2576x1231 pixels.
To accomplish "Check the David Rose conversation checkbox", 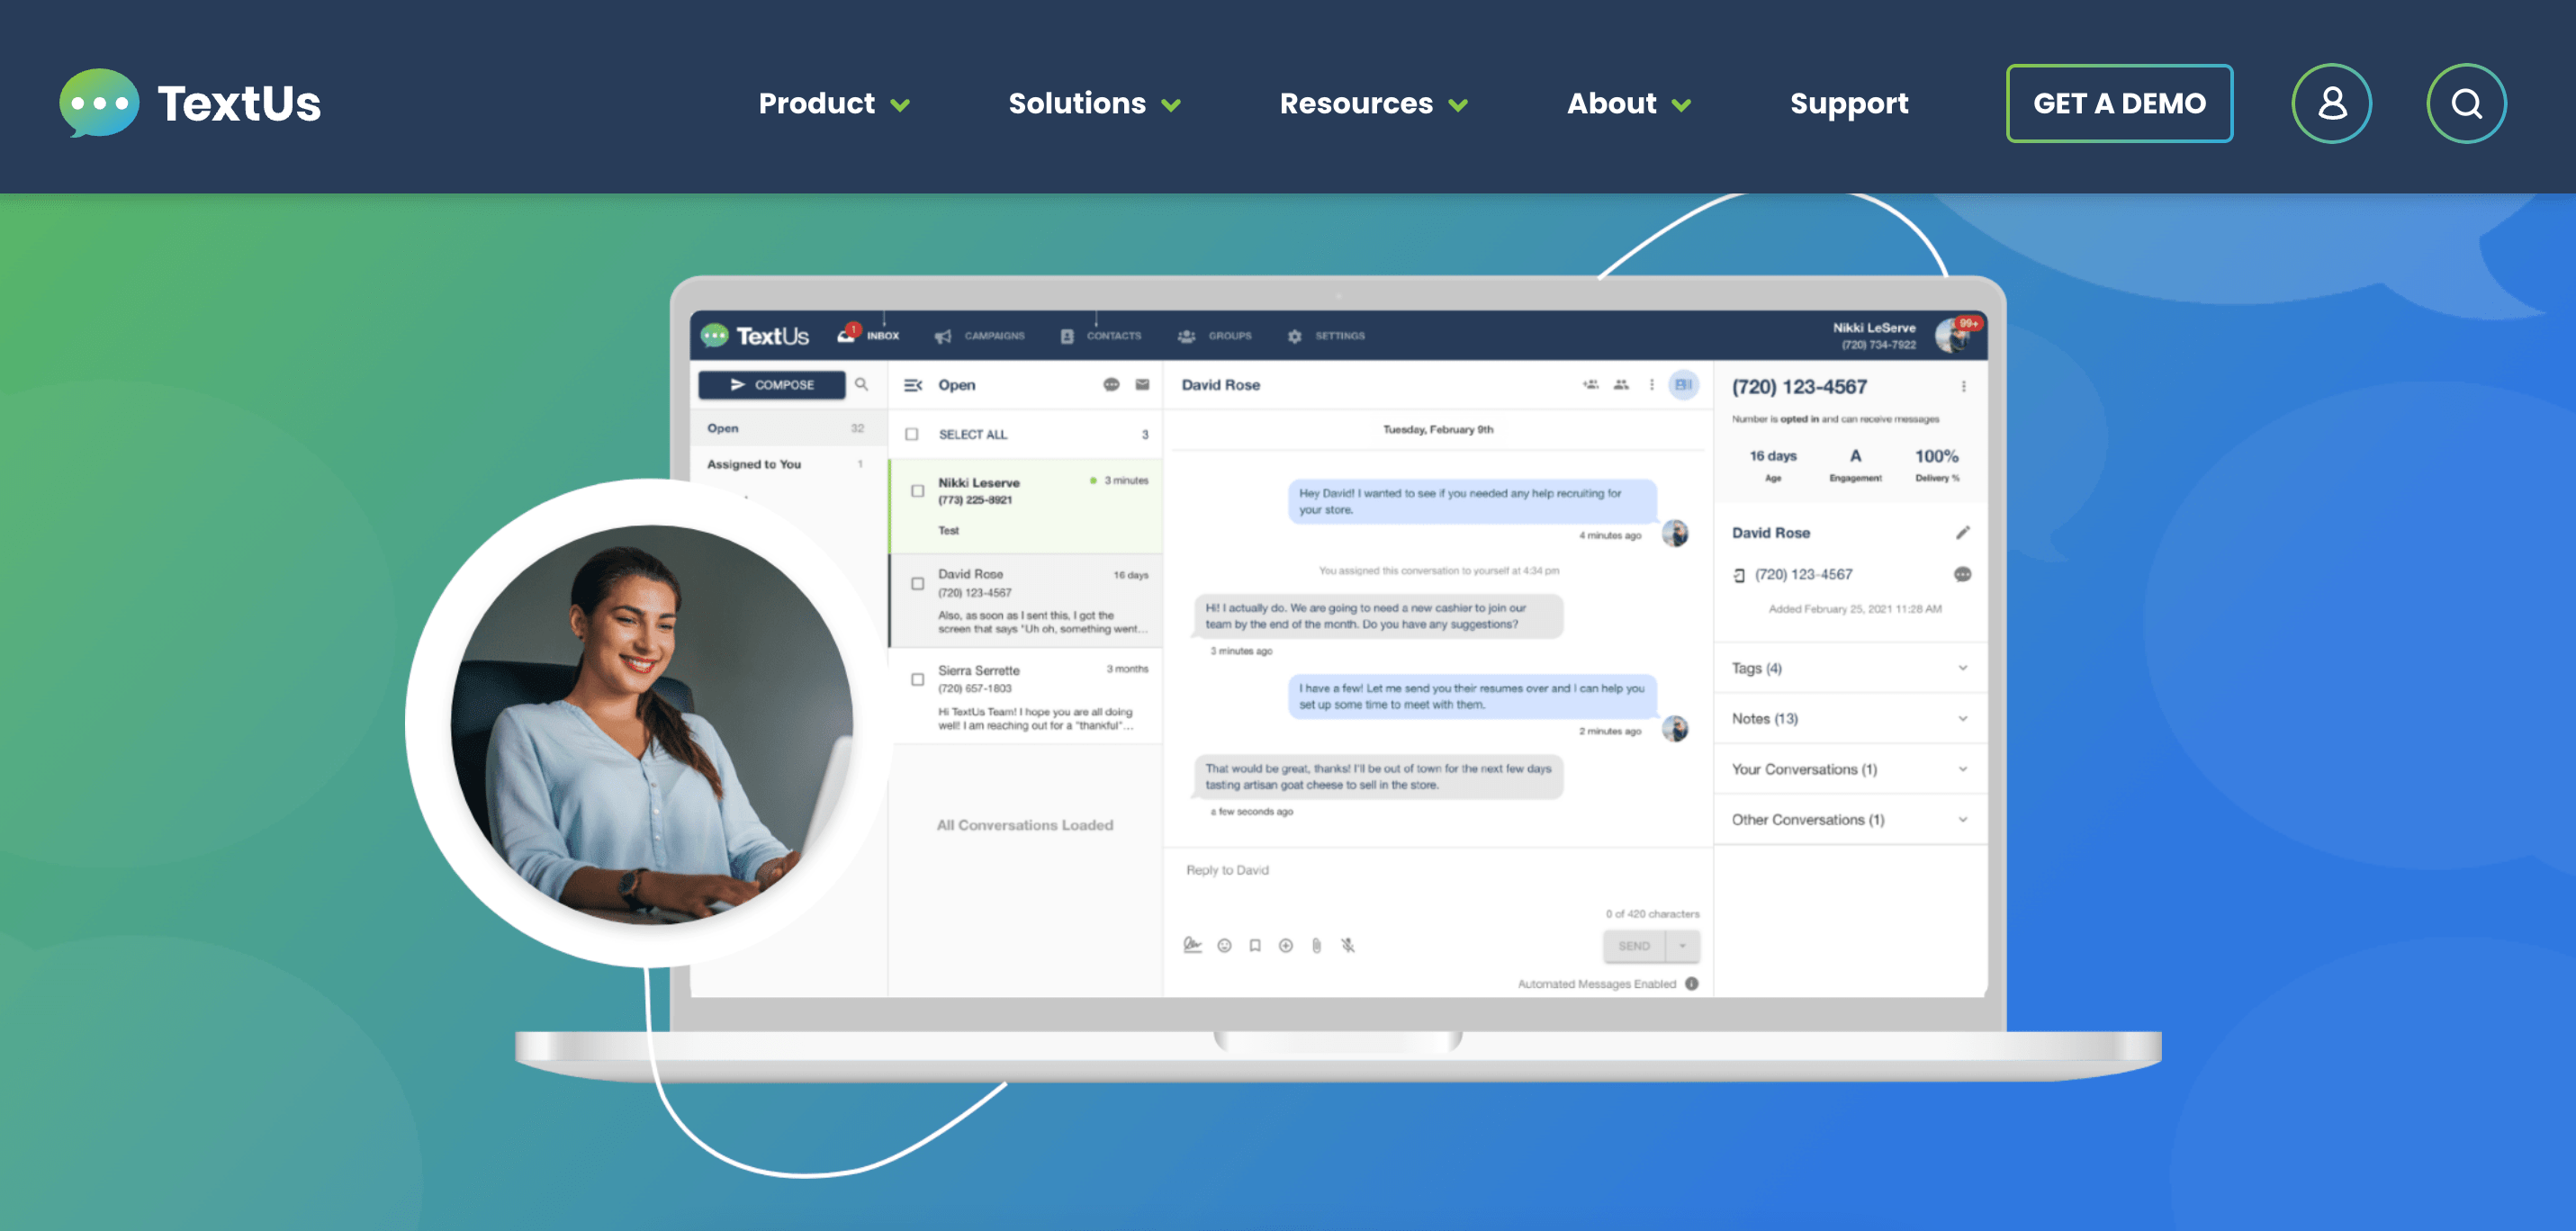I will click(917, 583).
